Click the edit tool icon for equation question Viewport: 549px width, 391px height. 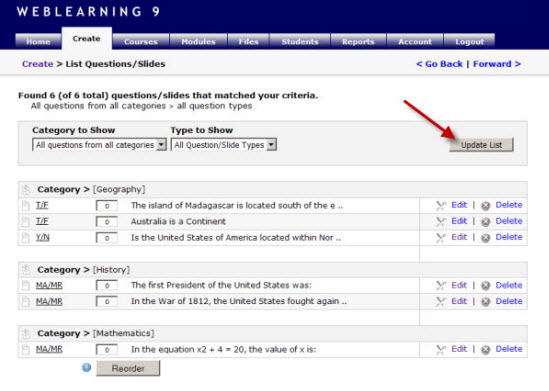click(x=441, y=349)
